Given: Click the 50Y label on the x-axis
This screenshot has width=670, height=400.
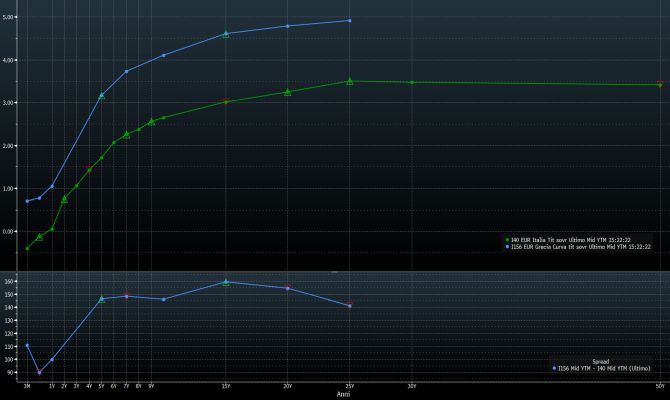Looking at the screenshot, I should point(659,385).
